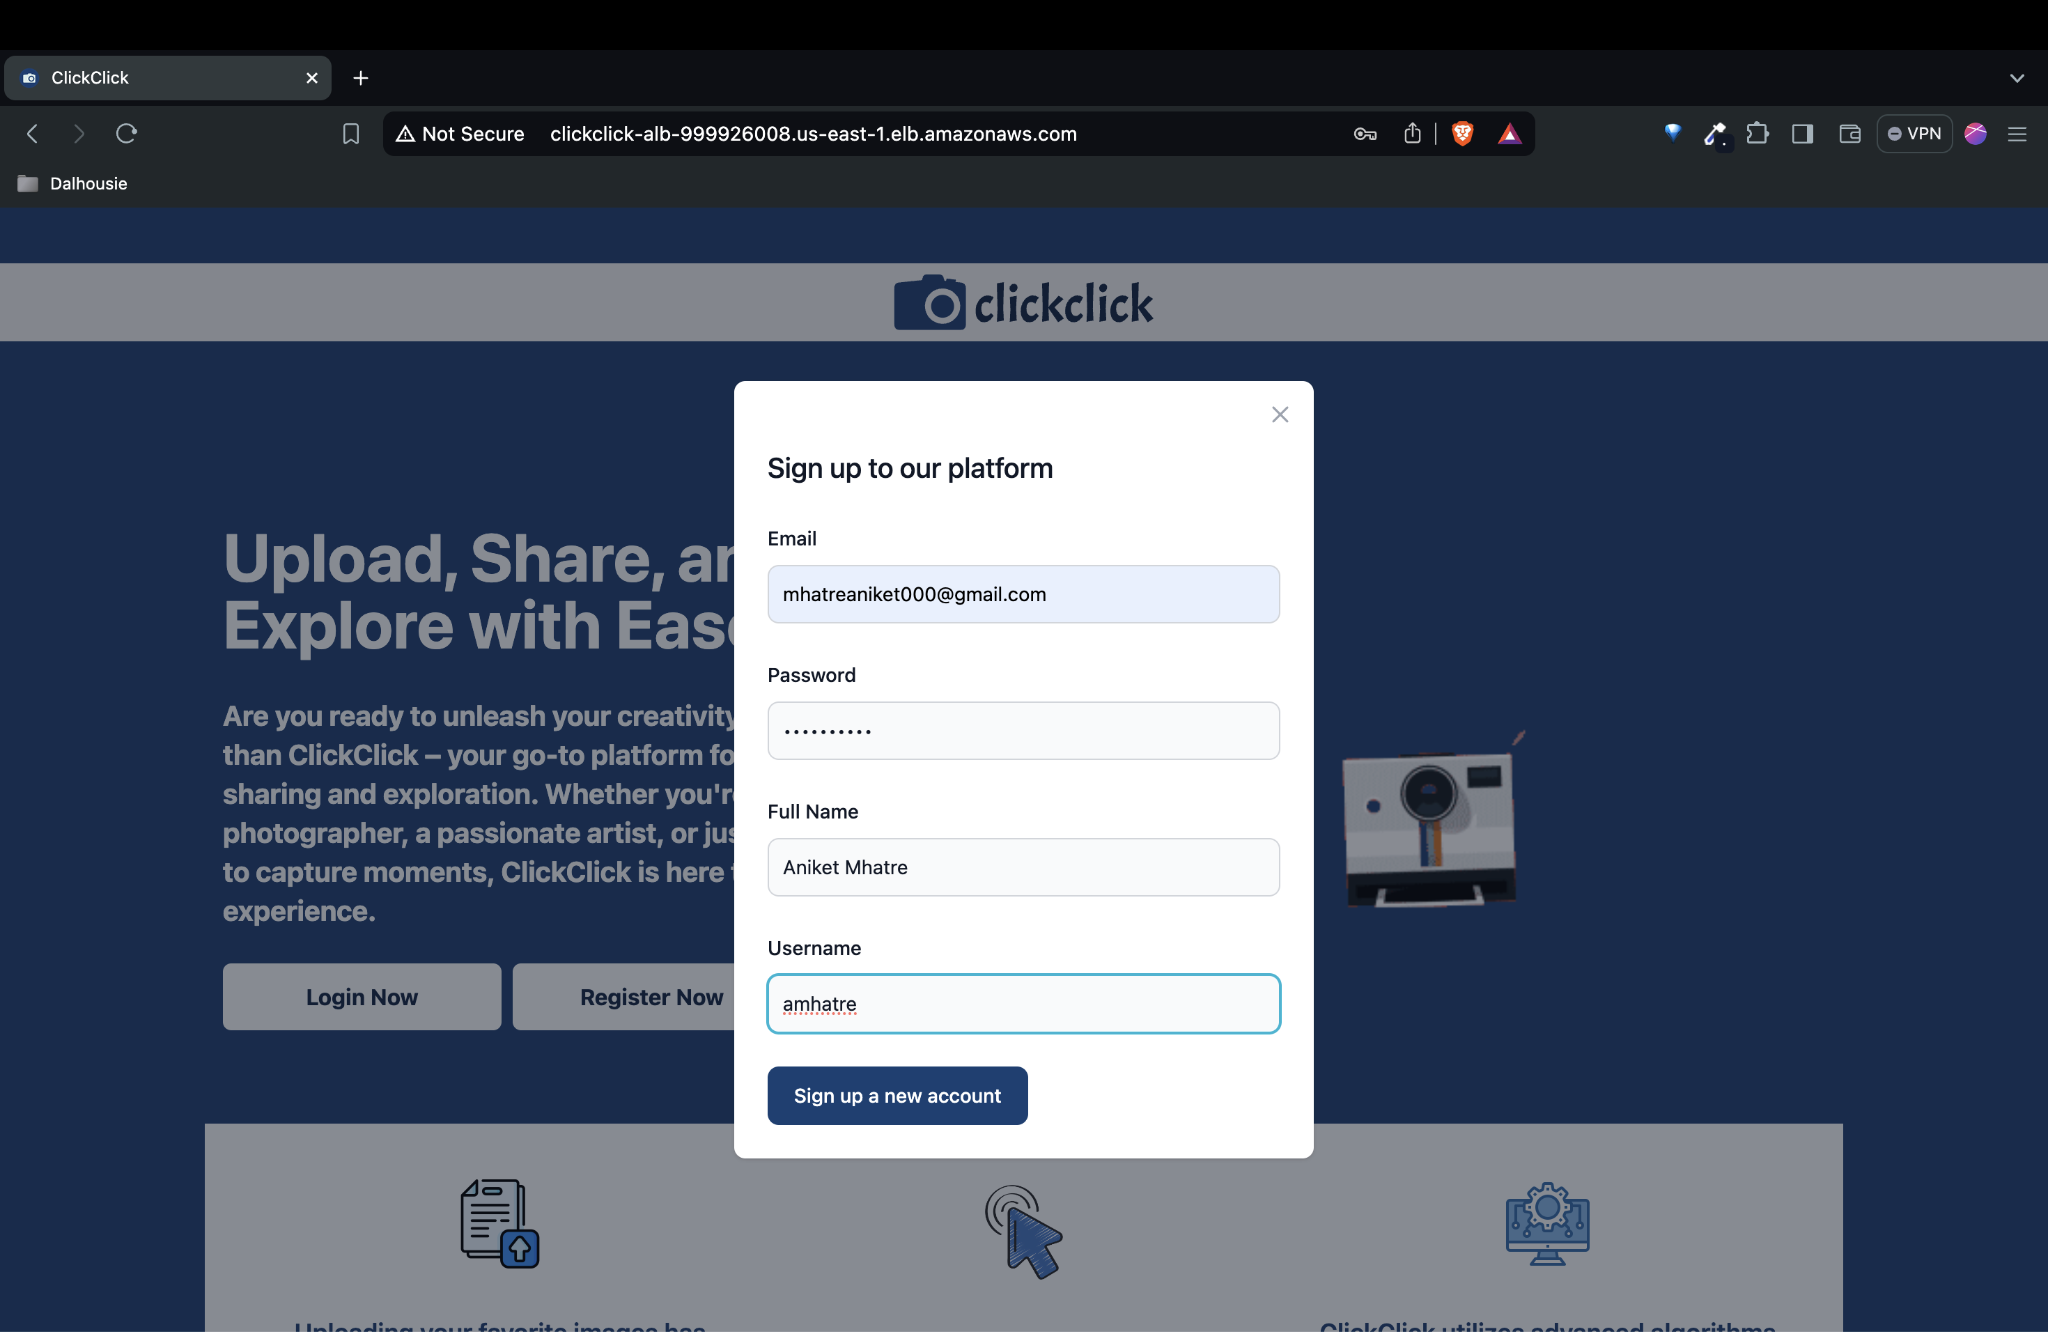This screenshot has width=2048, height=1332.
Task: Click the Full Name input field
Action: pyautogui.click(x=1023, y=867)
